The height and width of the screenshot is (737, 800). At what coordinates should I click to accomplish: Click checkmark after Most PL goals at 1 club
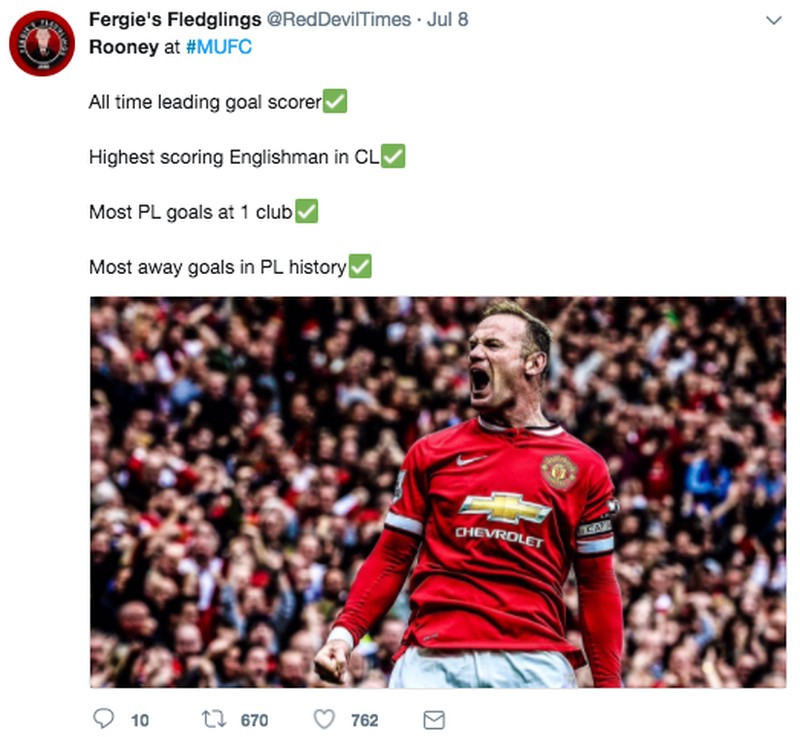306,211
